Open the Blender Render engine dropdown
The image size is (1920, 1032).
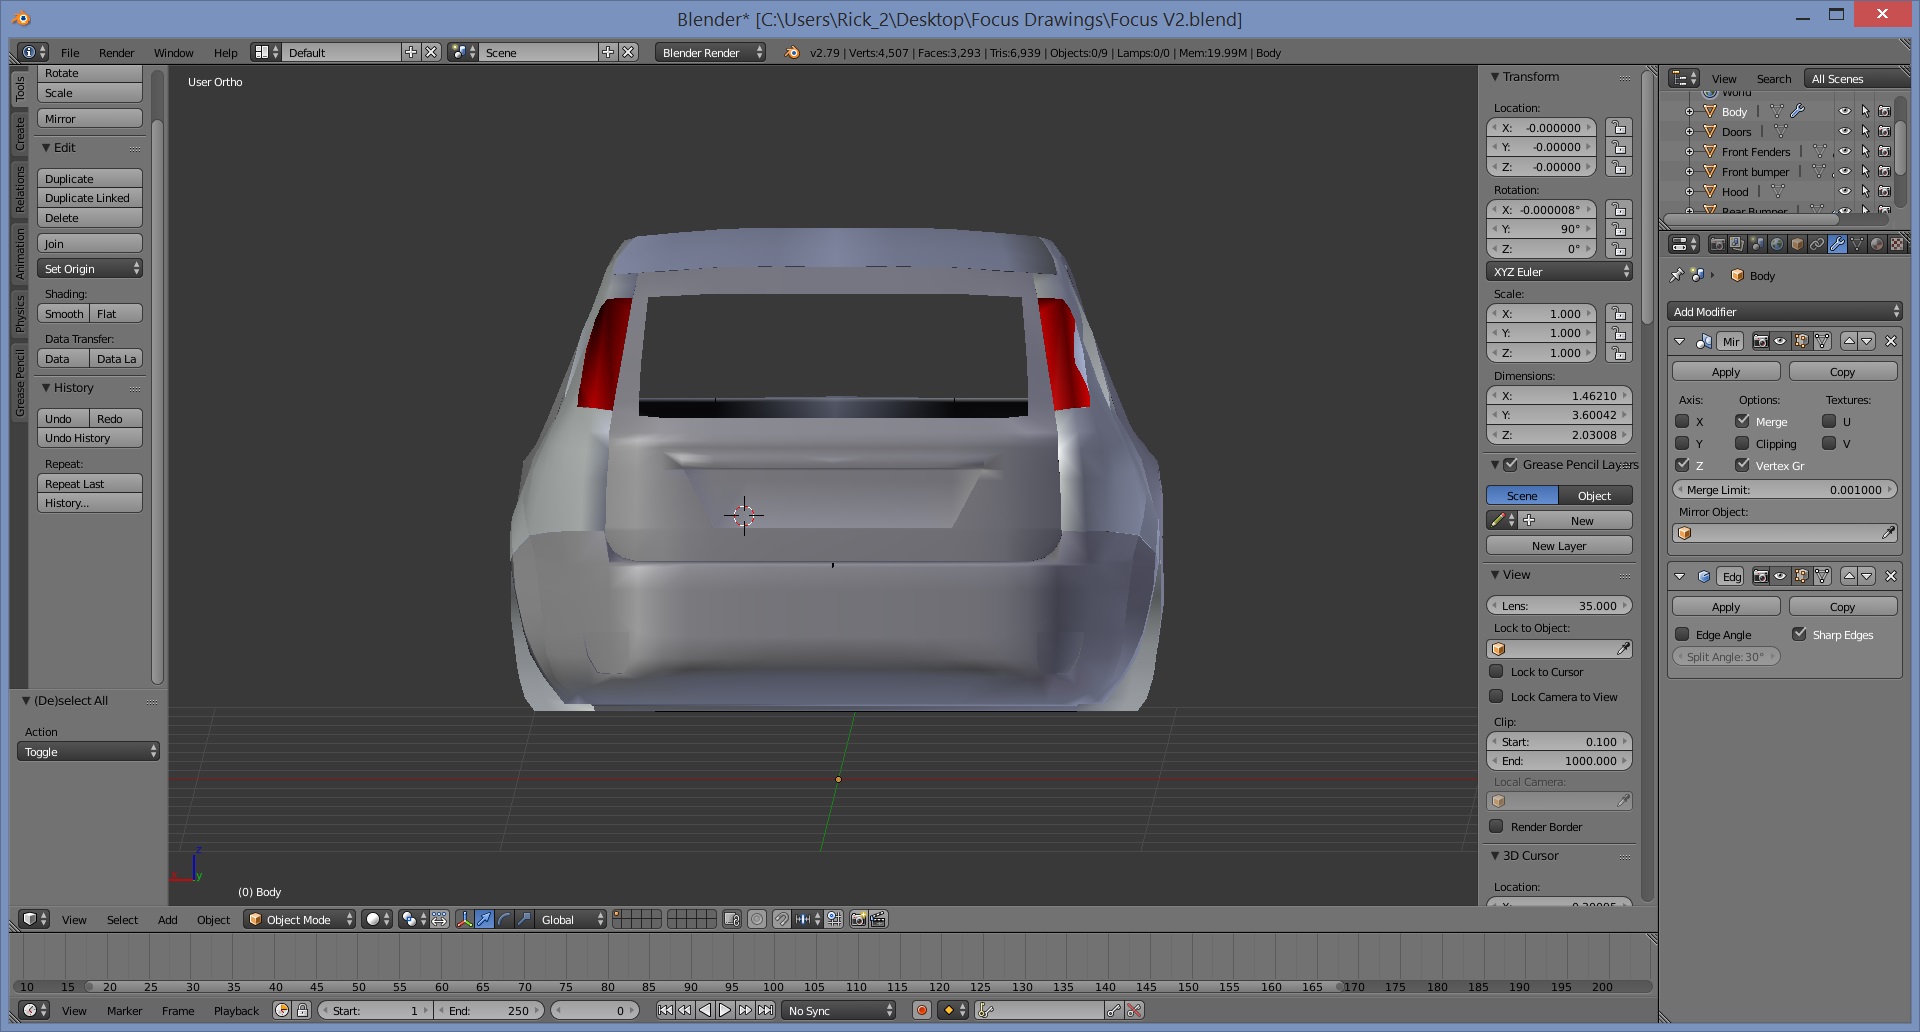point(710,52)
